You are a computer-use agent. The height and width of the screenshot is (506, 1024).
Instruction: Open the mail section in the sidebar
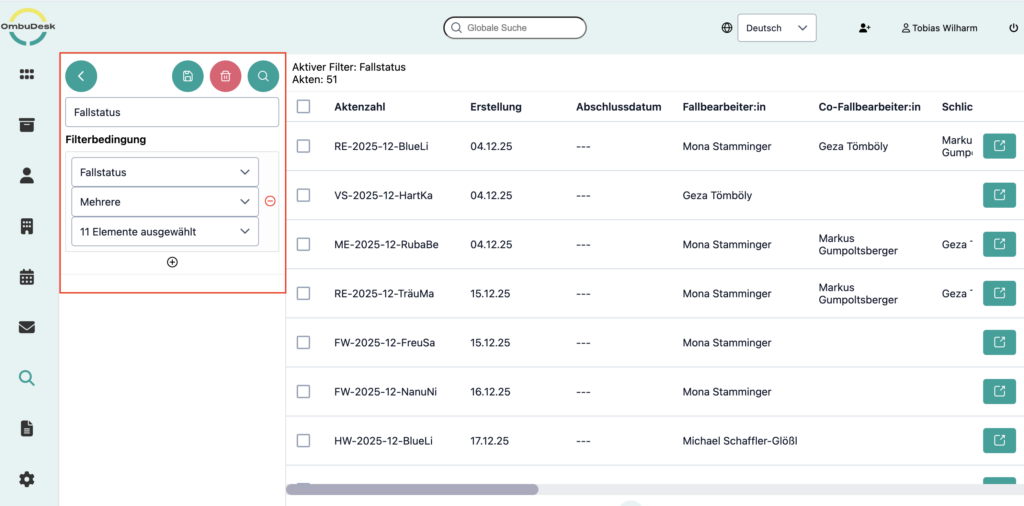27,327
